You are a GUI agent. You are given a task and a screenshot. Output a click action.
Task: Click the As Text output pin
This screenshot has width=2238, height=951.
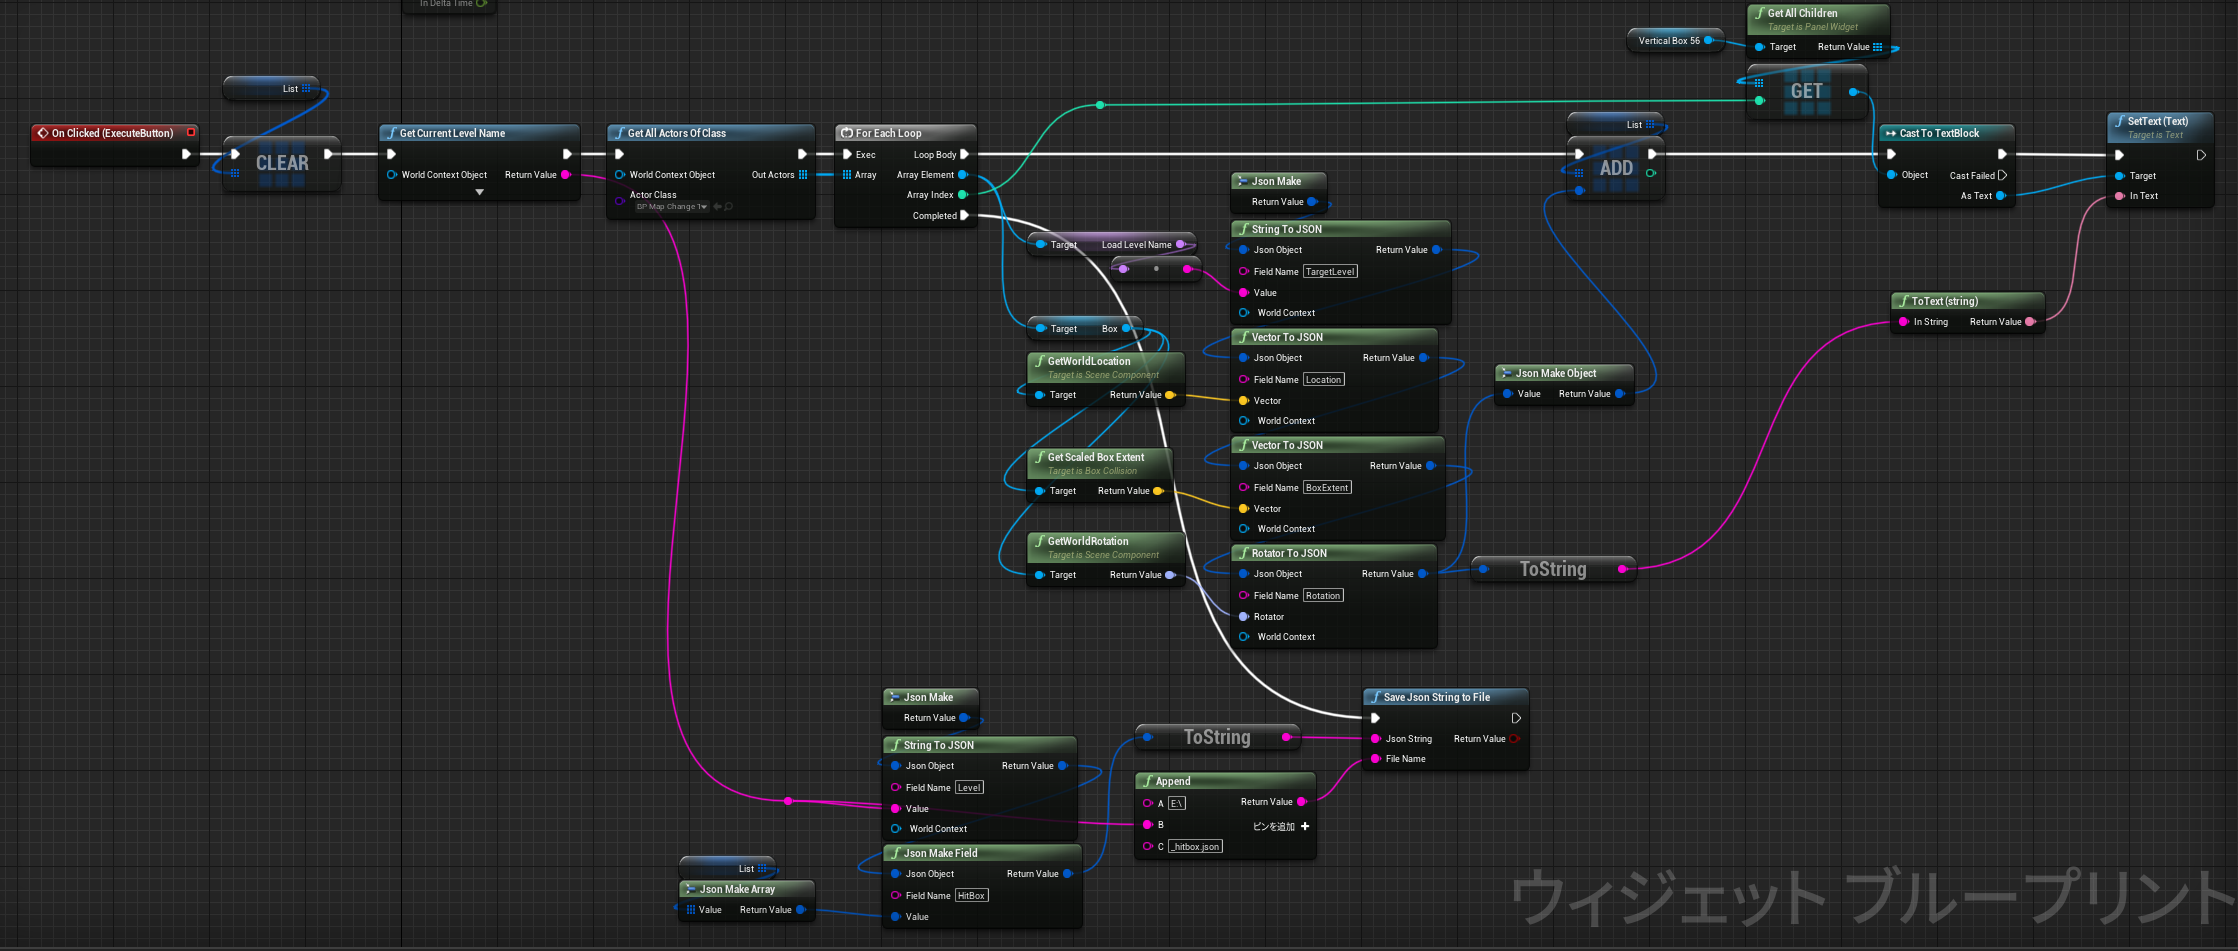(x=2001, y=196)
